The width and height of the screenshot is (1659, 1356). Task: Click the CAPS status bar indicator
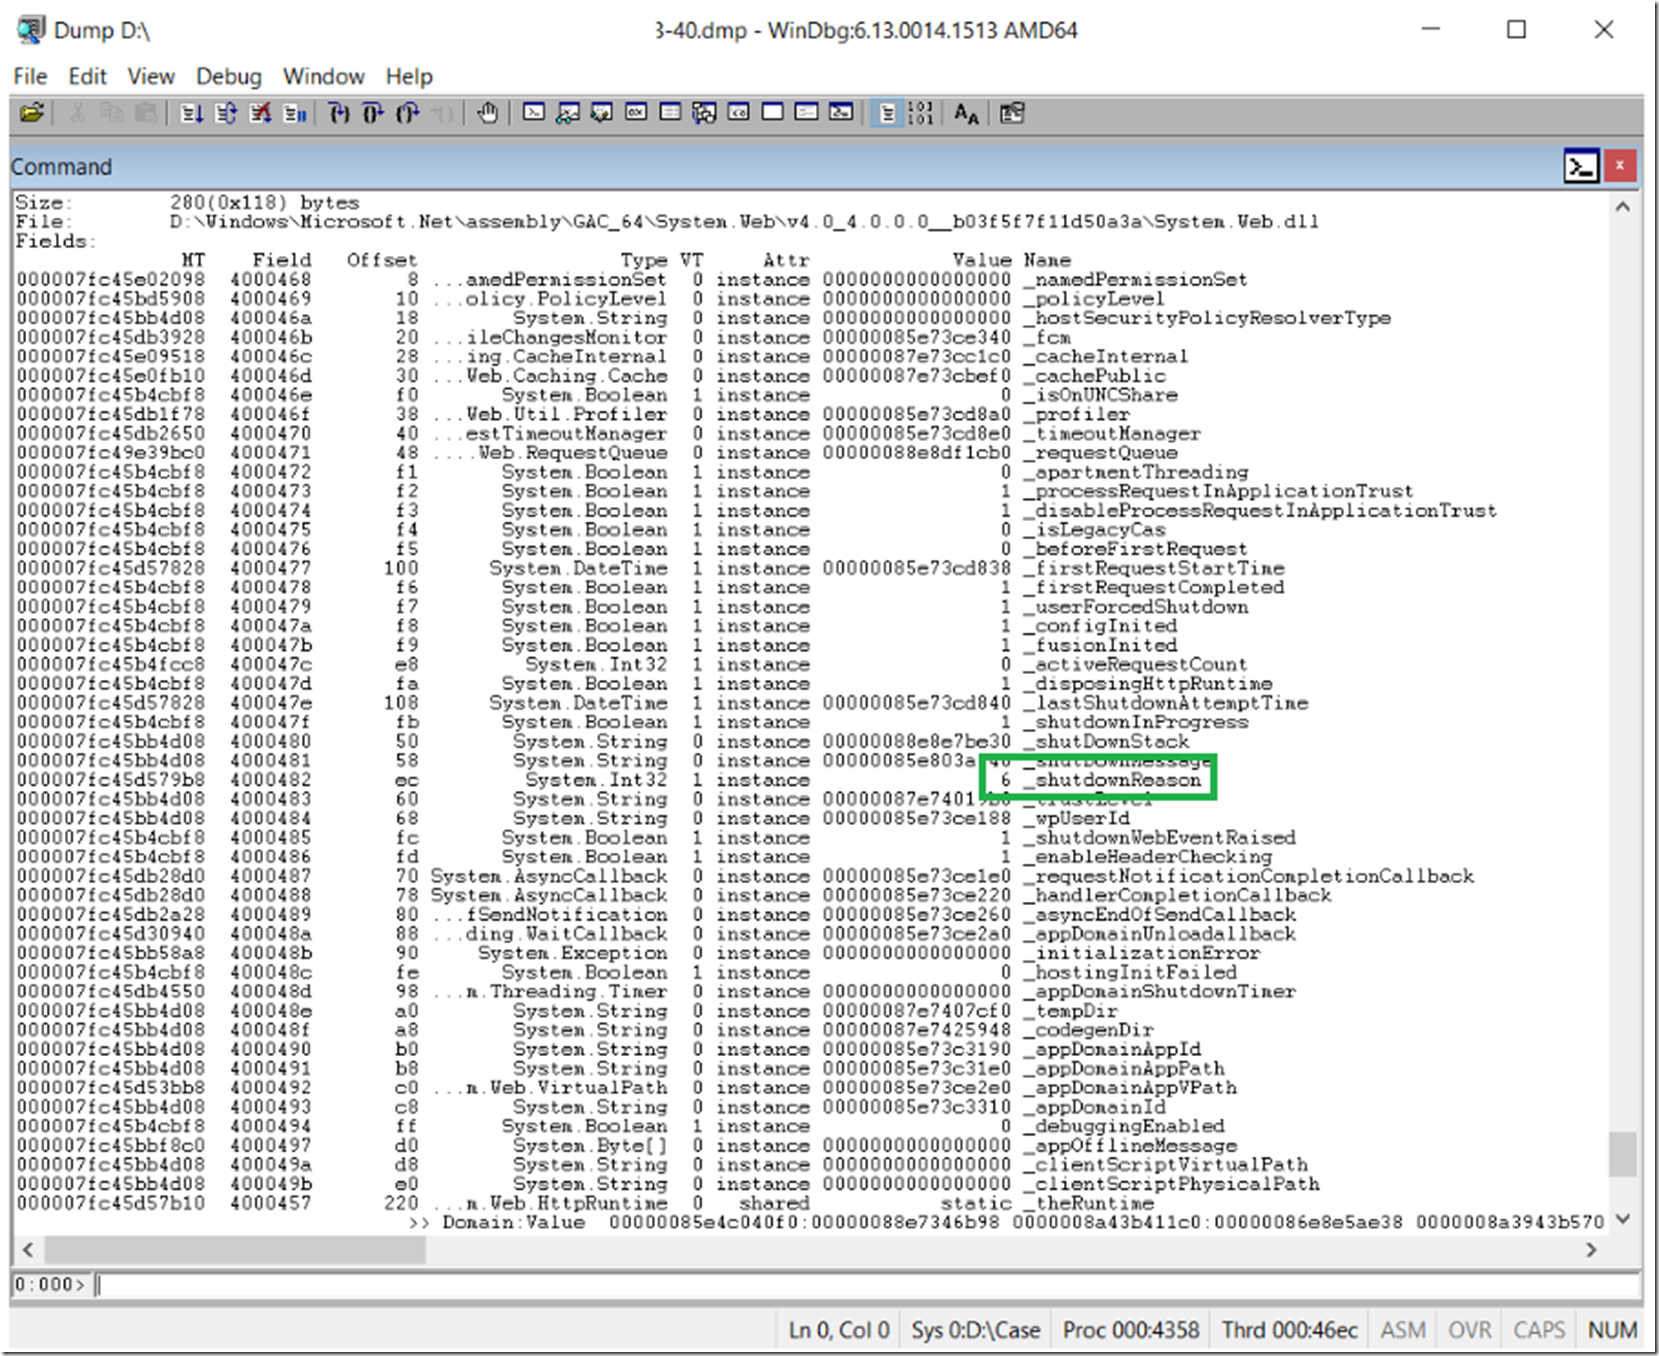click(x=1538, y=1330)
